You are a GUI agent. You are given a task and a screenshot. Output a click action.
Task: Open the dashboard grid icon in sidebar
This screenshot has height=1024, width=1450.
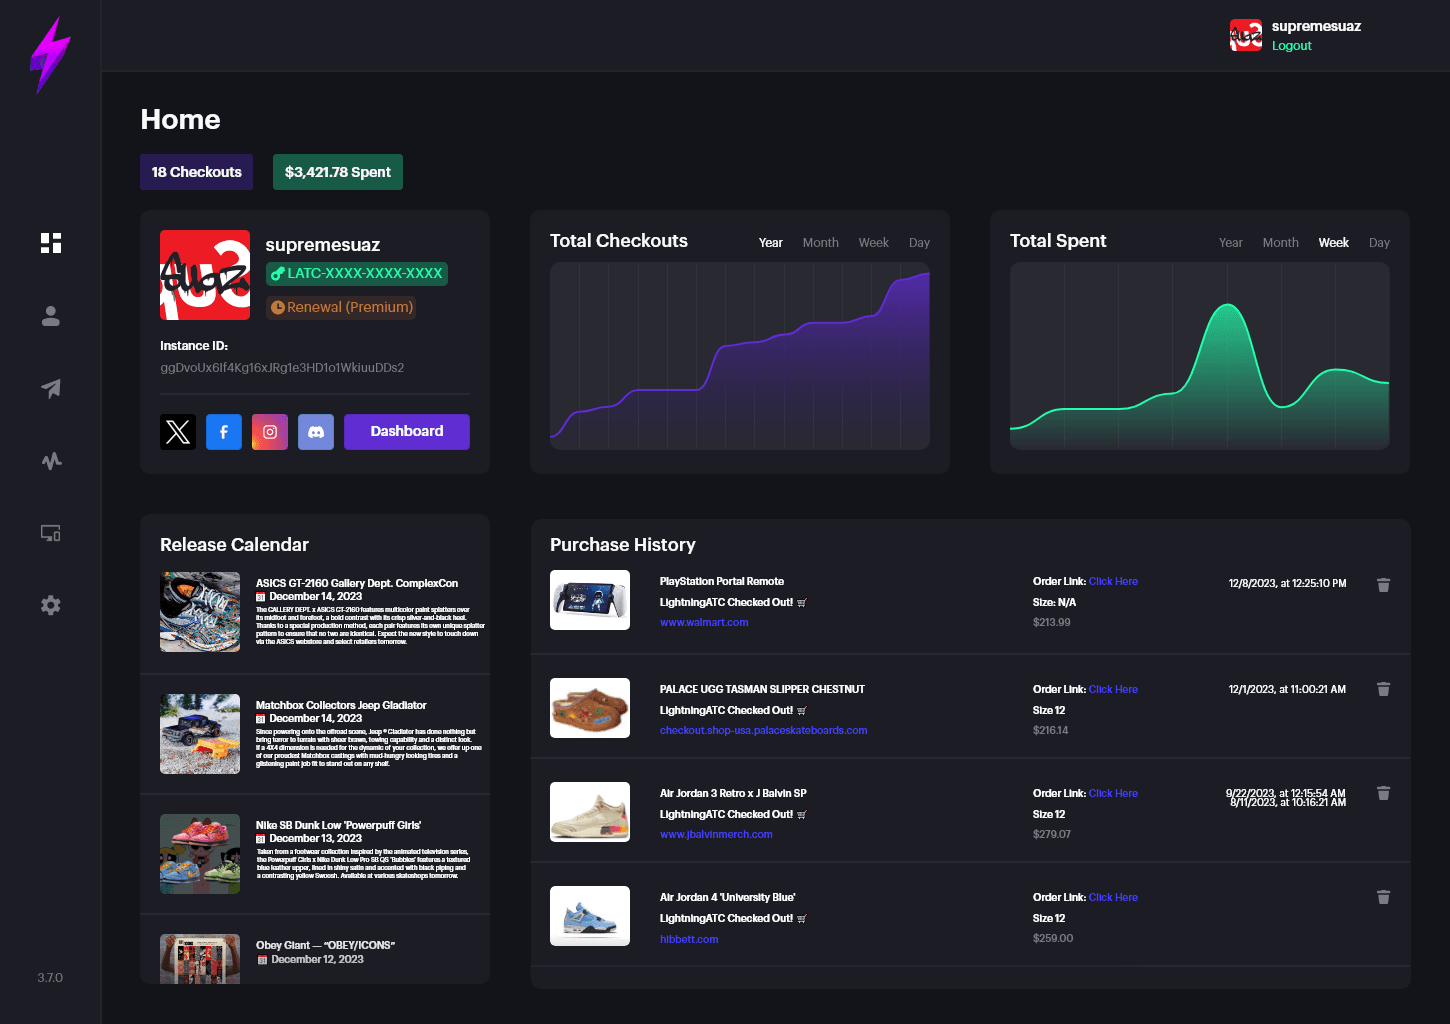(51, 243)
